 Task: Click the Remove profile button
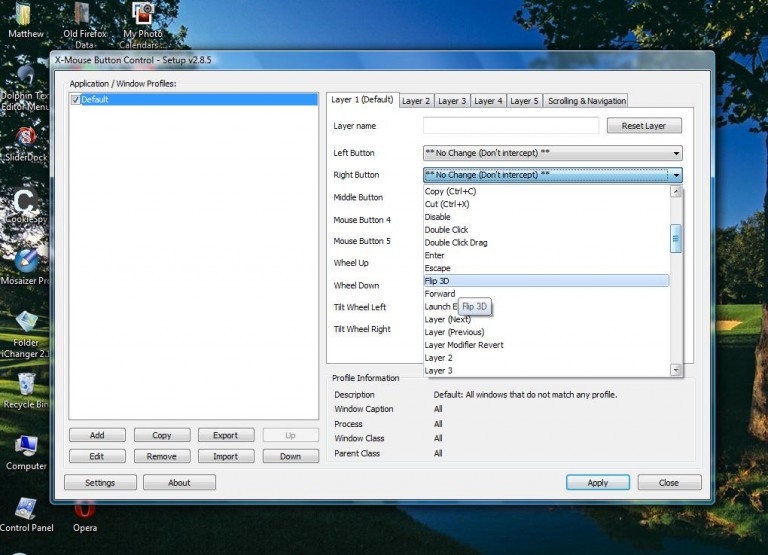click(x=162, y=456)
